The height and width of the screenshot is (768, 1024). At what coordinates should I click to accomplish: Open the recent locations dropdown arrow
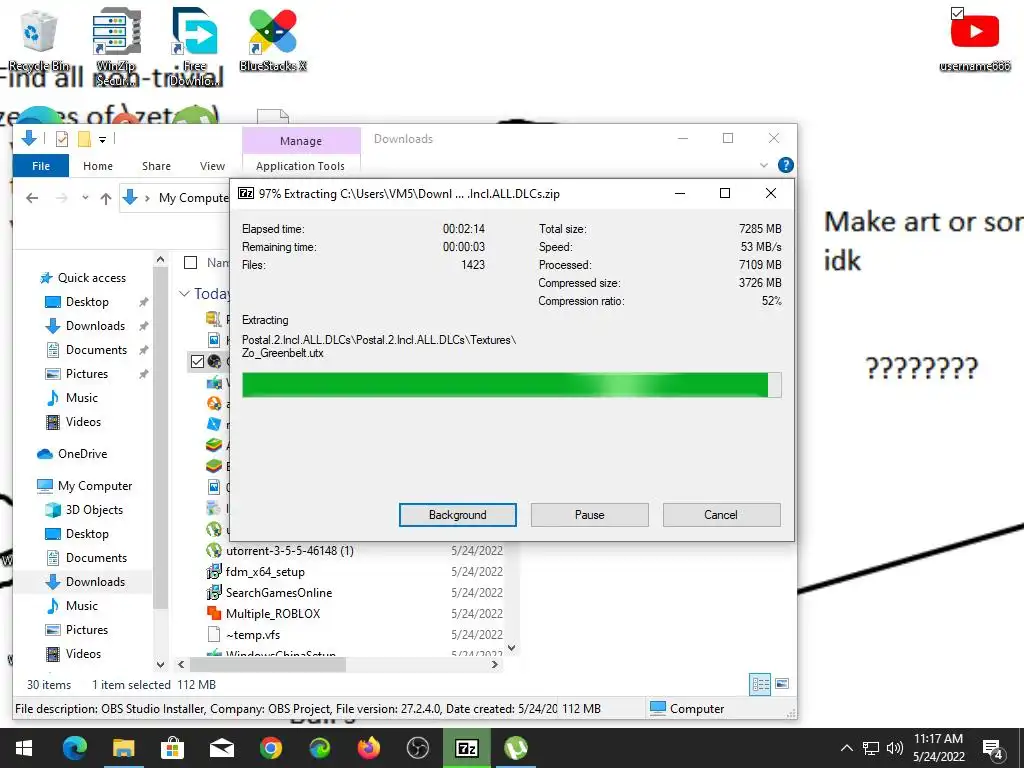pos(85,198)
